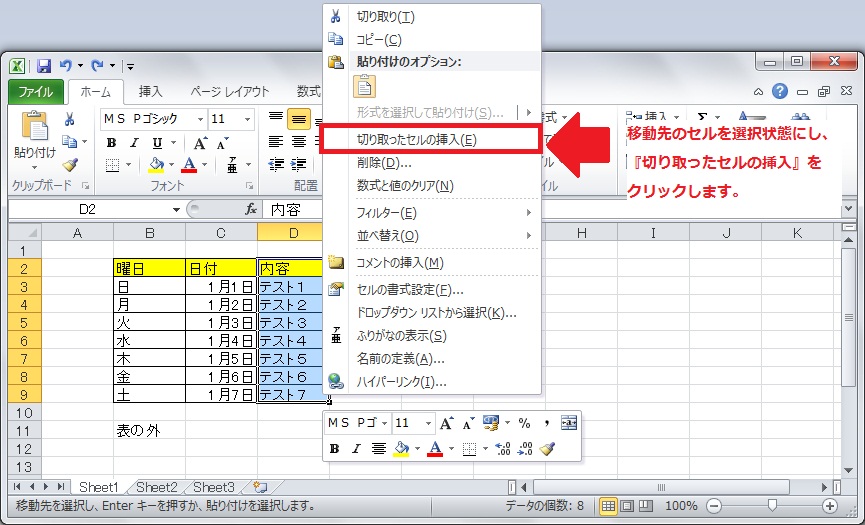Open the Clipboard pane launcher in クリップボード group
The image size is (865, 525).
click(x=86, y=186)
